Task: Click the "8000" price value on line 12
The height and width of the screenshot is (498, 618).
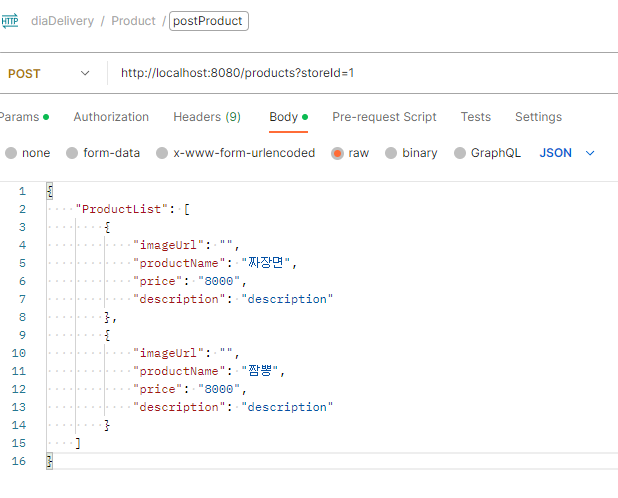Action: 219,389
